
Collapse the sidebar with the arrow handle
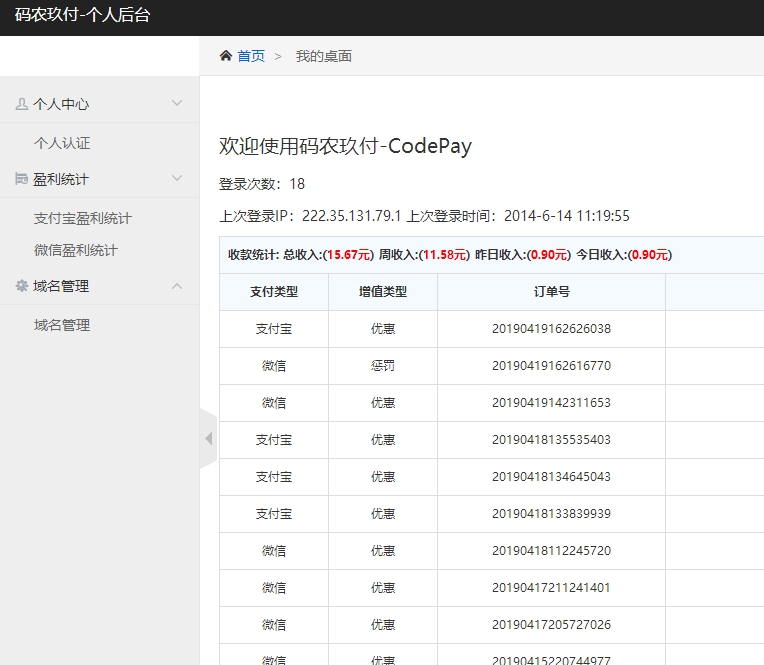tap(208, 439)
